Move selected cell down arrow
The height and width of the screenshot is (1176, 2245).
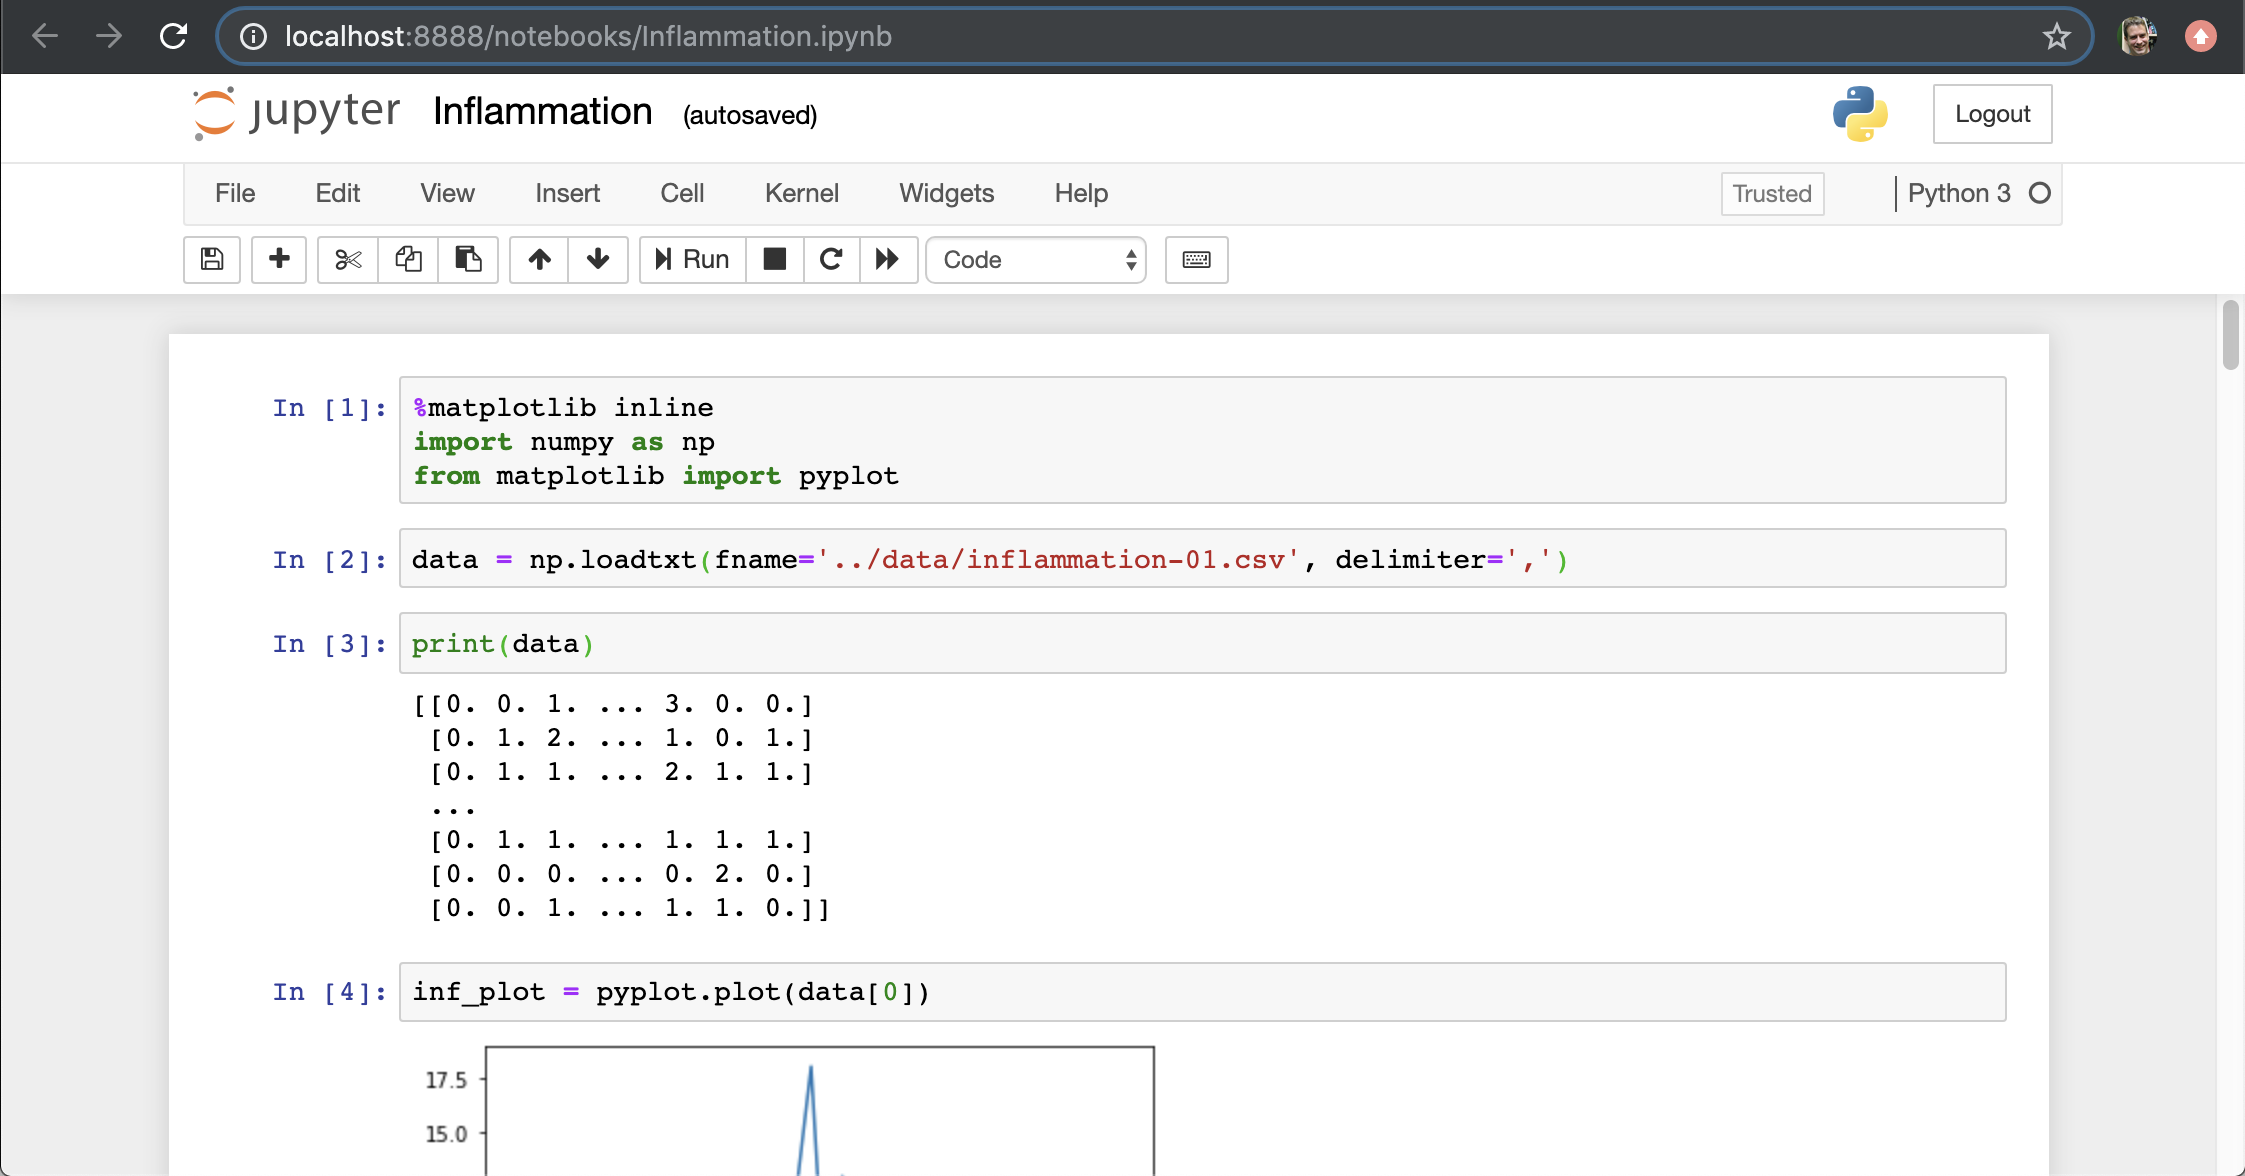(x=598, y=260)
